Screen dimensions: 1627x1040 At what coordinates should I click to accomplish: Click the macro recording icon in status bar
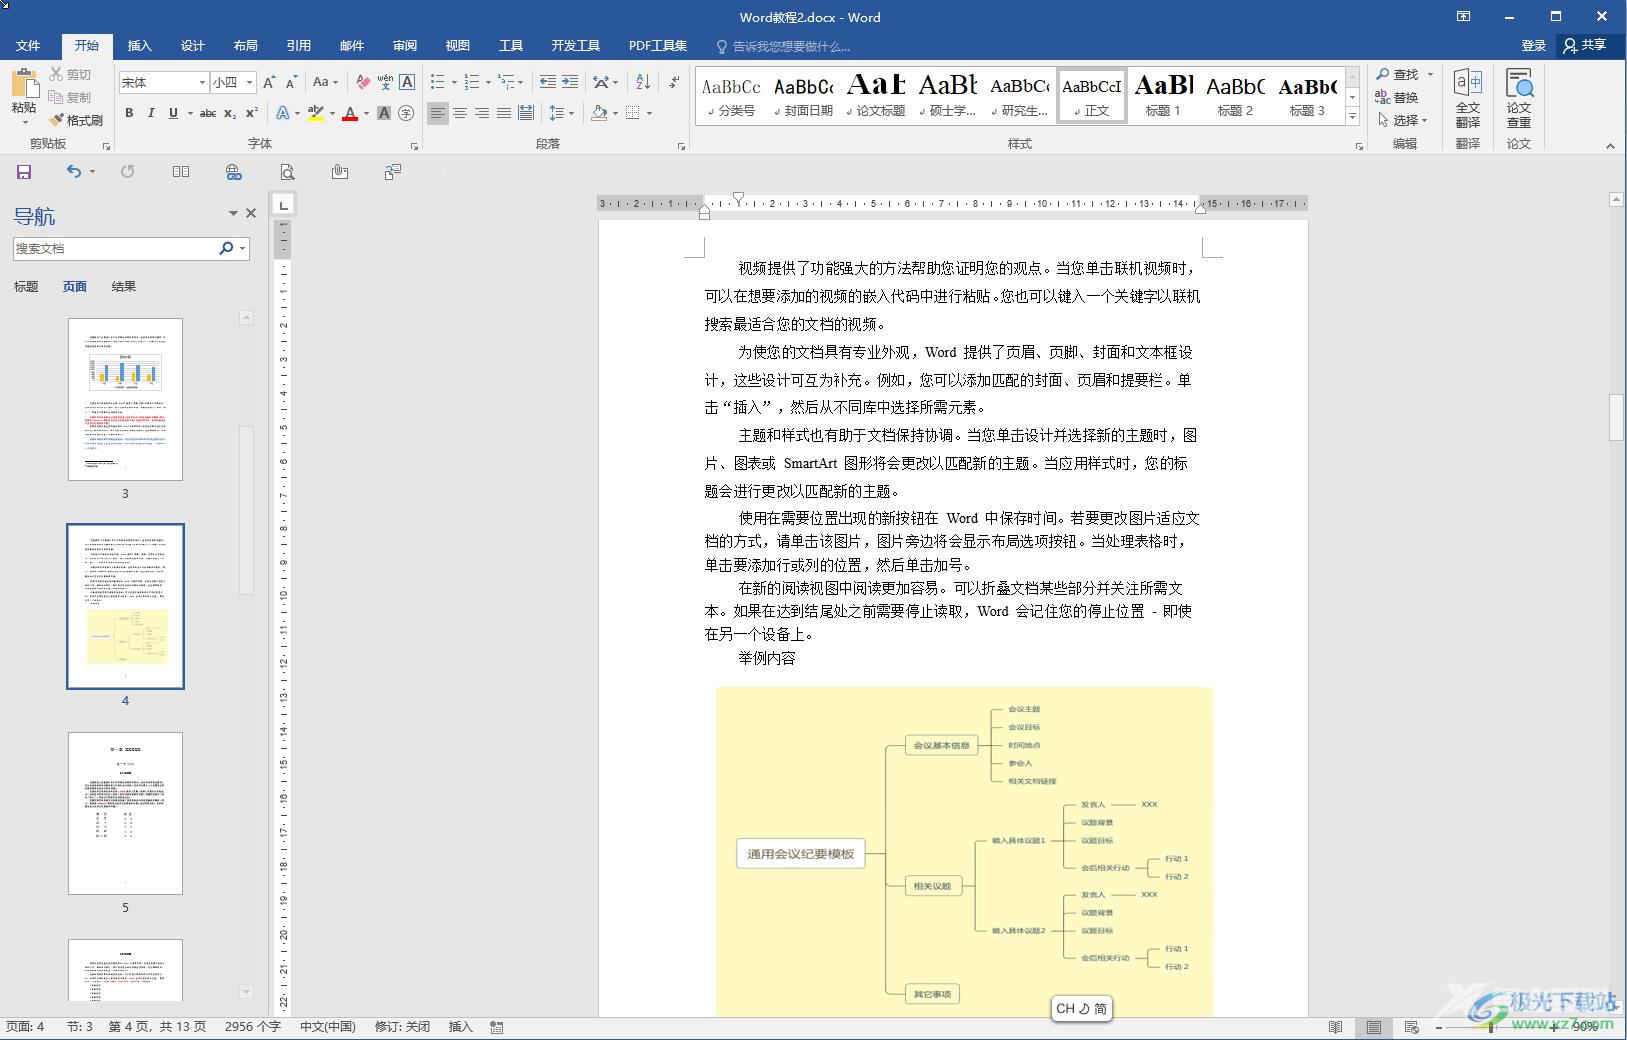click(497, 1027)
